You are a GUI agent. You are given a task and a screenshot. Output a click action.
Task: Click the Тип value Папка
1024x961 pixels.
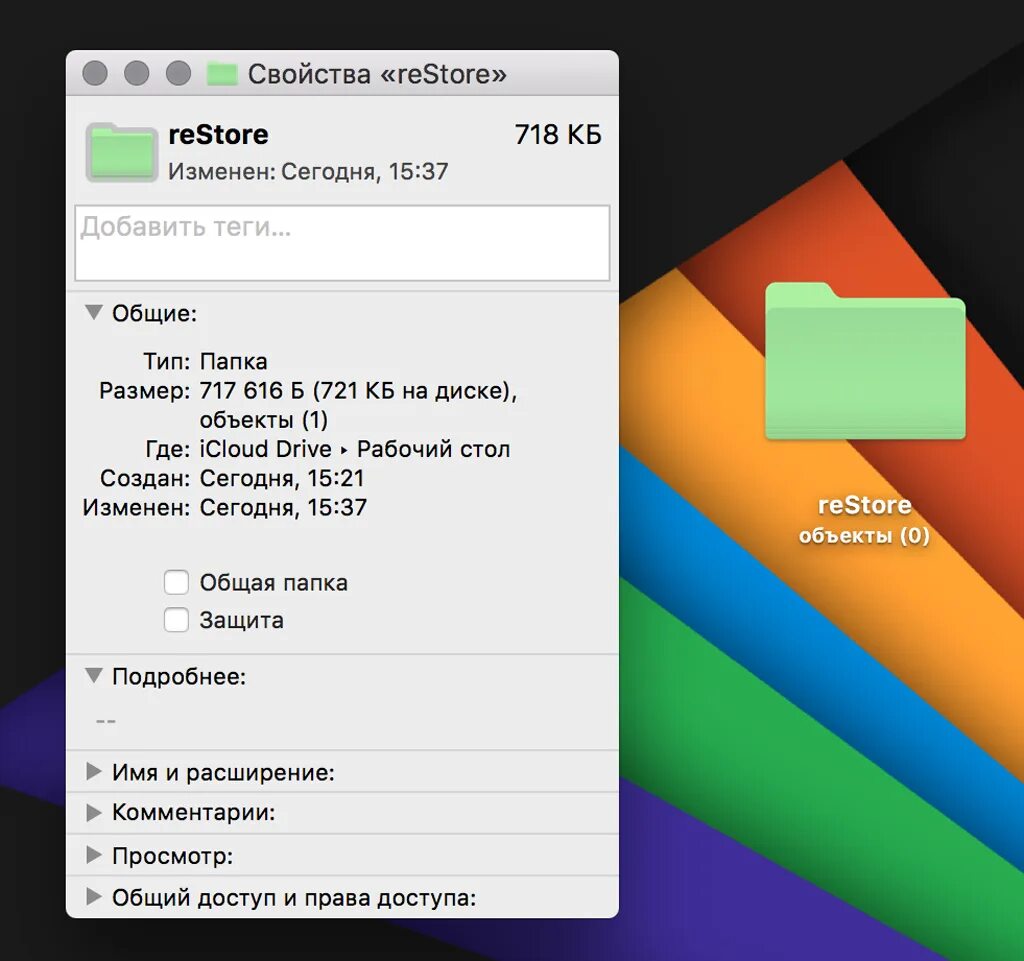tap(233, 361)
